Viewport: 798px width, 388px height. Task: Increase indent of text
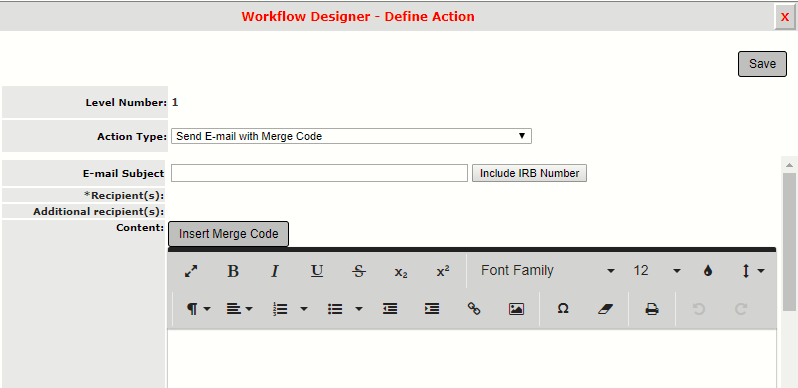click(432, 309)
